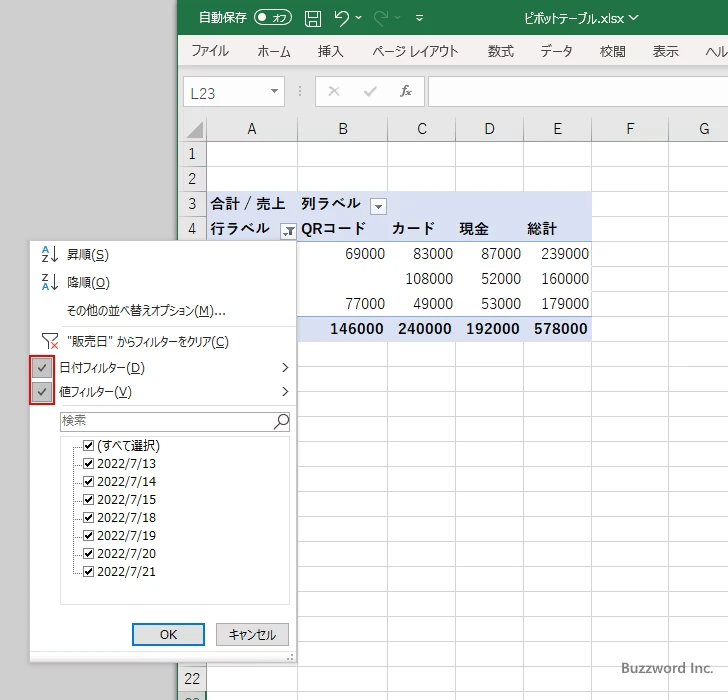Switch to the データ tab
The height and width of the screenshot is (700, 728).
pyautogui.click(x=556, y=51)
